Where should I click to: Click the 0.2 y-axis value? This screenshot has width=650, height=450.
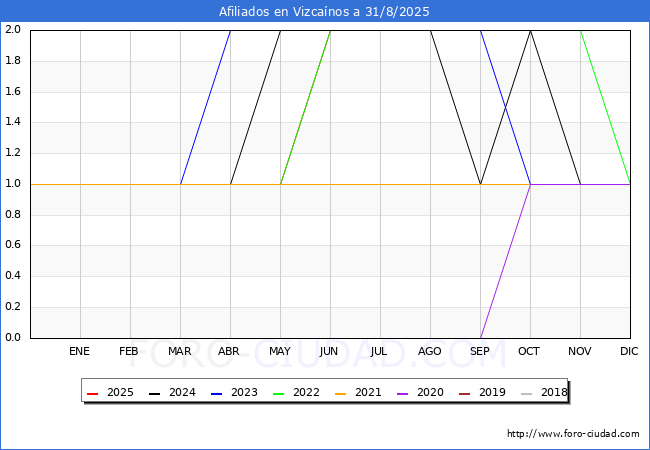click(13, 307)
